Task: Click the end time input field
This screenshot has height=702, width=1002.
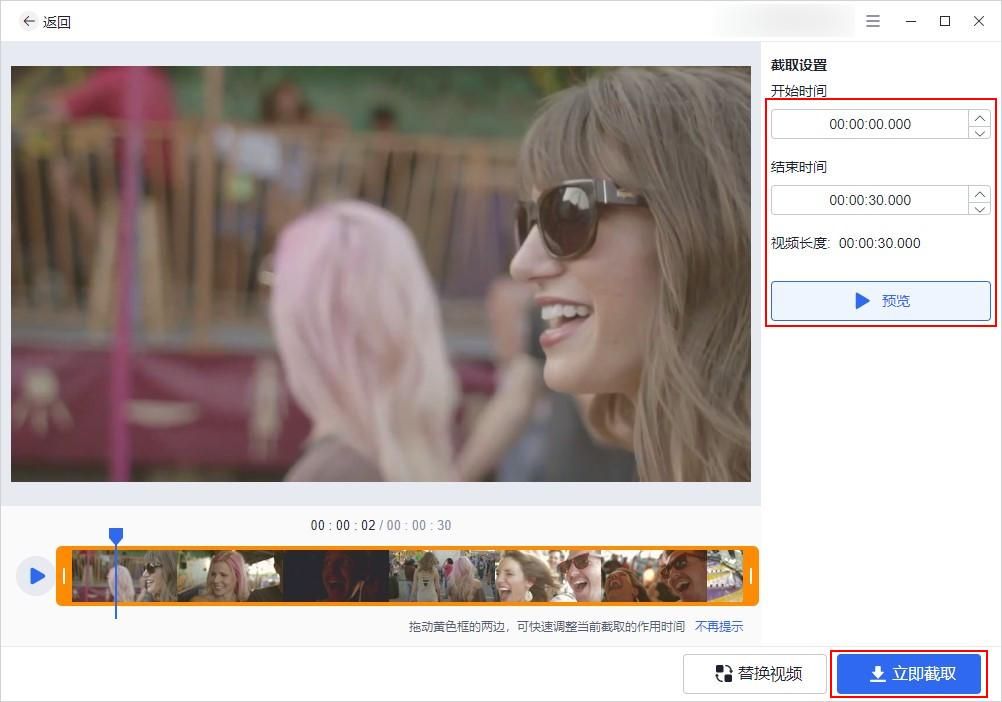Action: pos(870,200)
